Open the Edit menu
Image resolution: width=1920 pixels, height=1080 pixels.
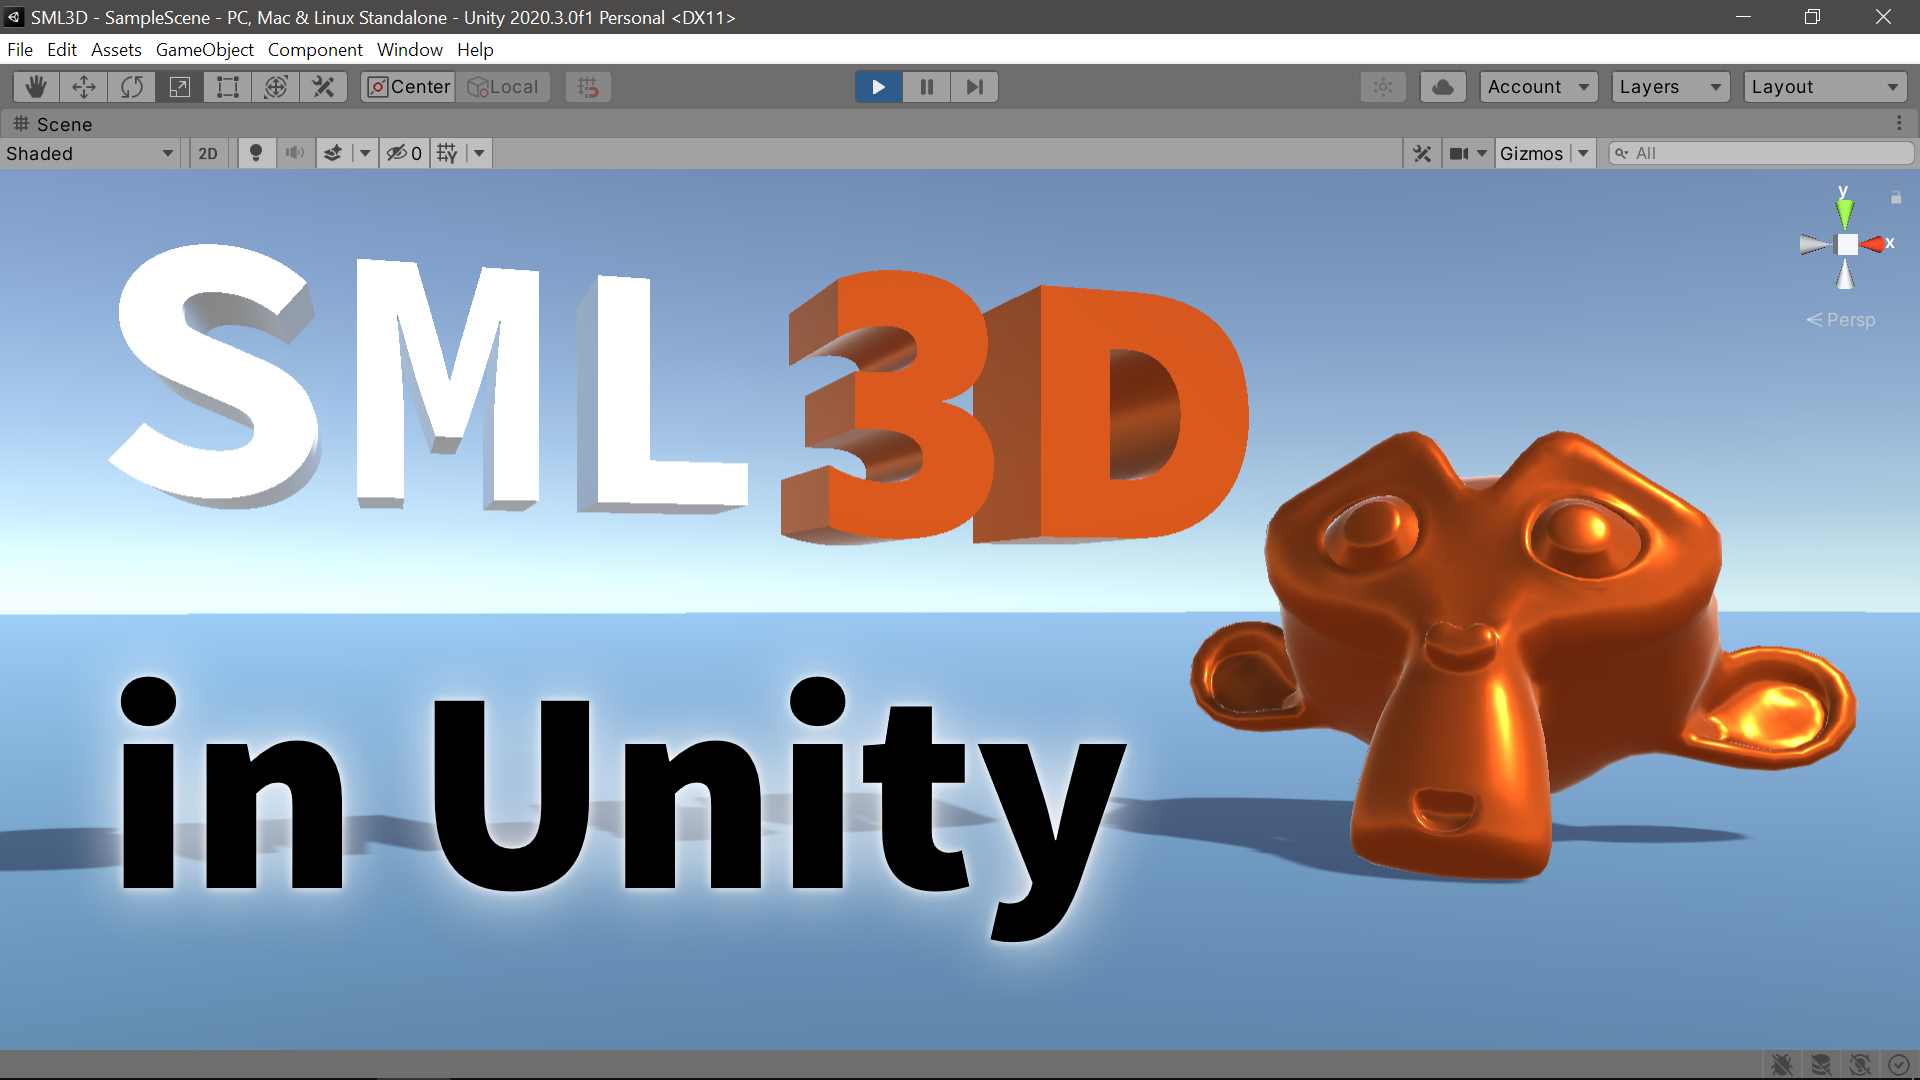click(x=62, y=50)
